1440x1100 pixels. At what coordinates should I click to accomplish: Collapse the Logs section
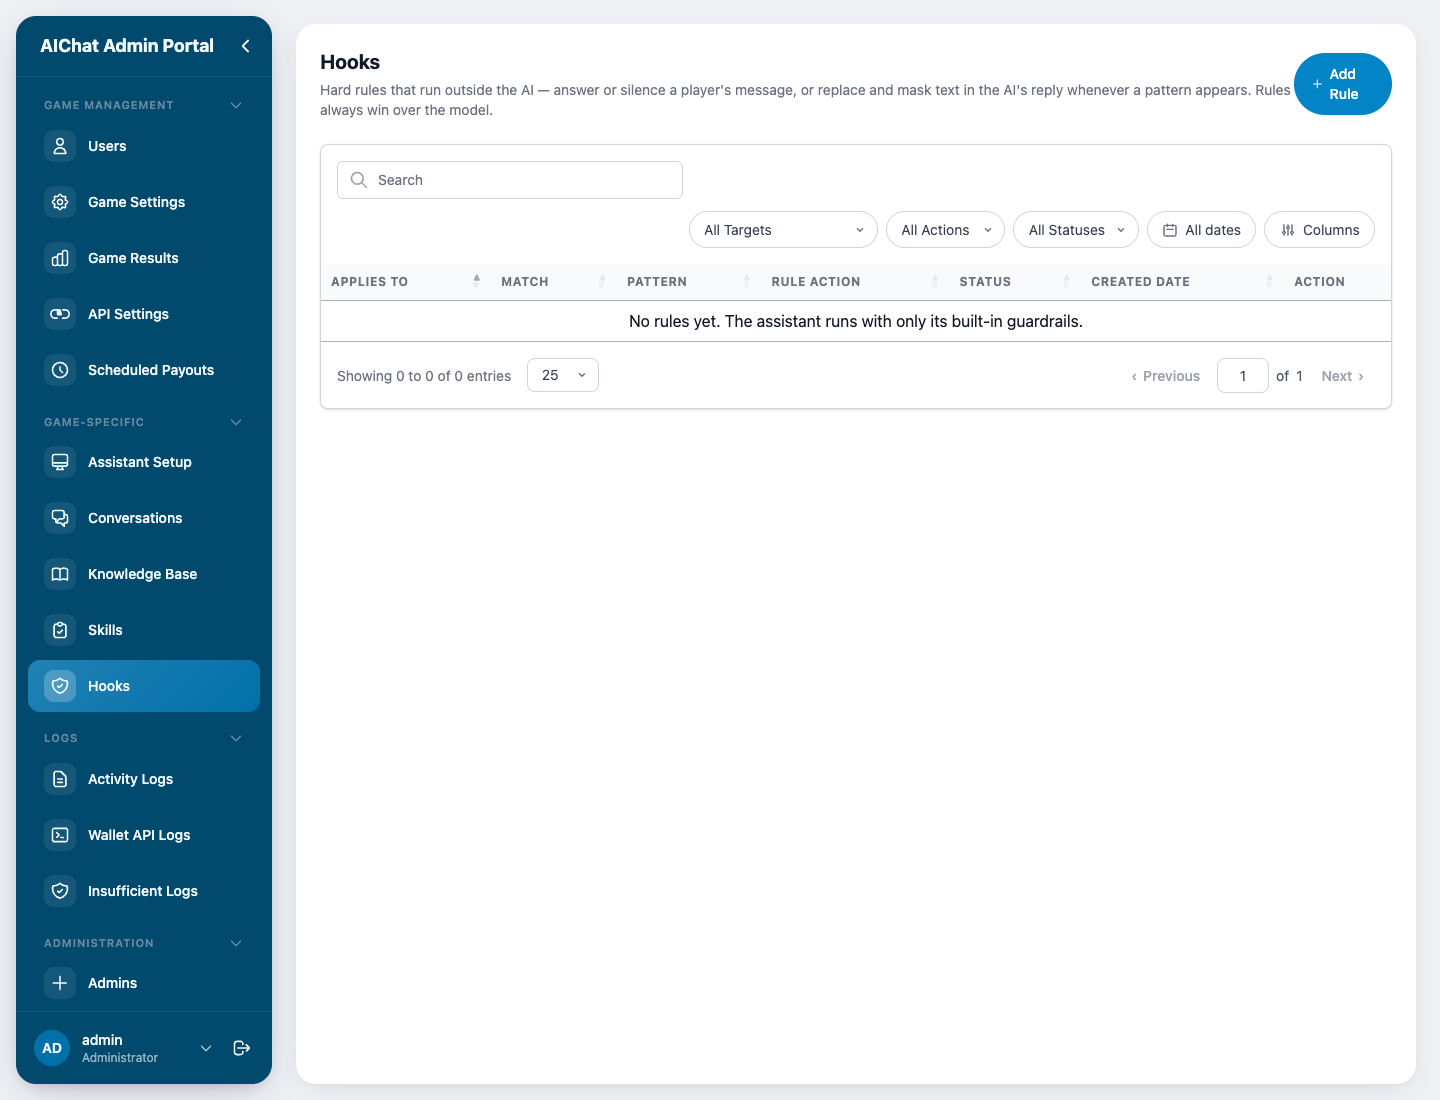pyautogui.click(x=236, y=738)
